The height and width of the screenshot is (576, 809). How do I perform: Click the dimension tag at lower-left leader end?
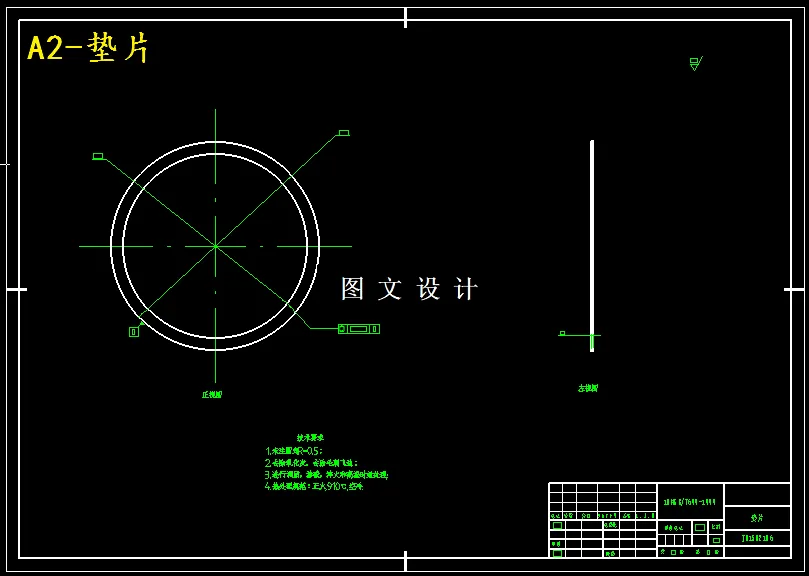click(134, 332)
